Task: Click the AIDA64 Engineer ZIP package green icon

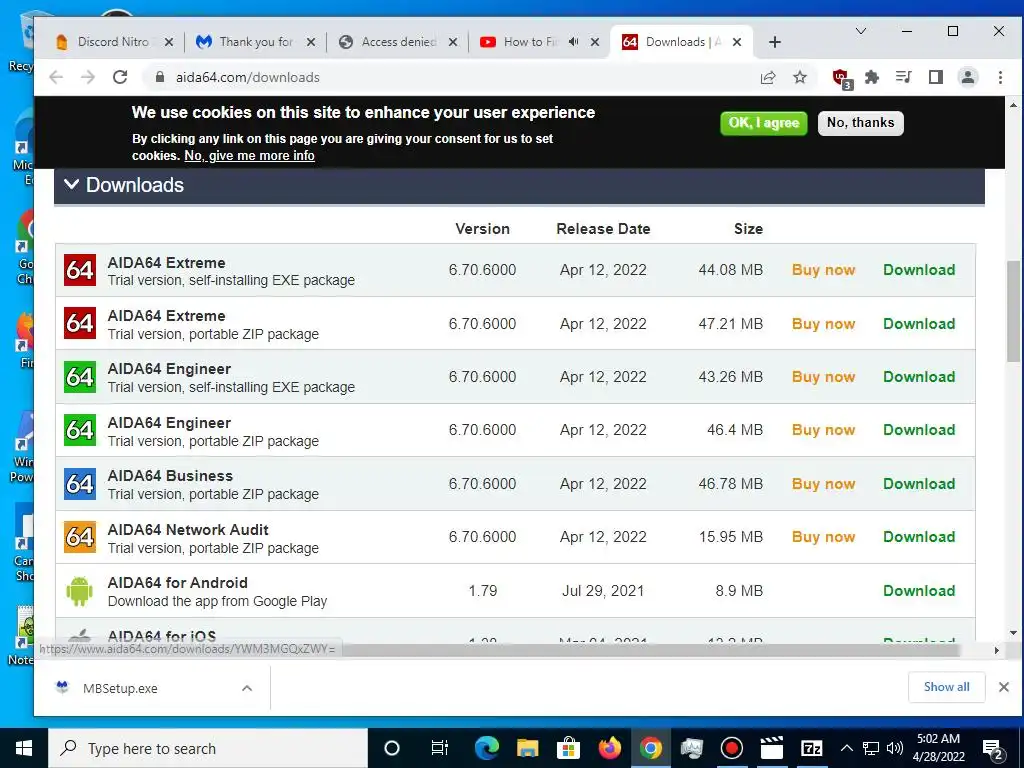Action: [80, 430]
